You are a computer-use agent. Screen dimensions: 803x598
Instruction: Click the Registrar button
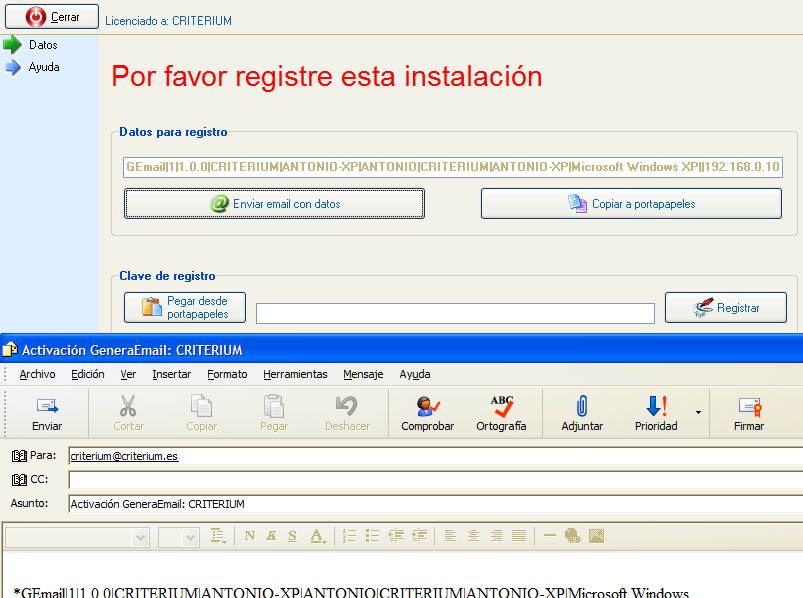725,308
